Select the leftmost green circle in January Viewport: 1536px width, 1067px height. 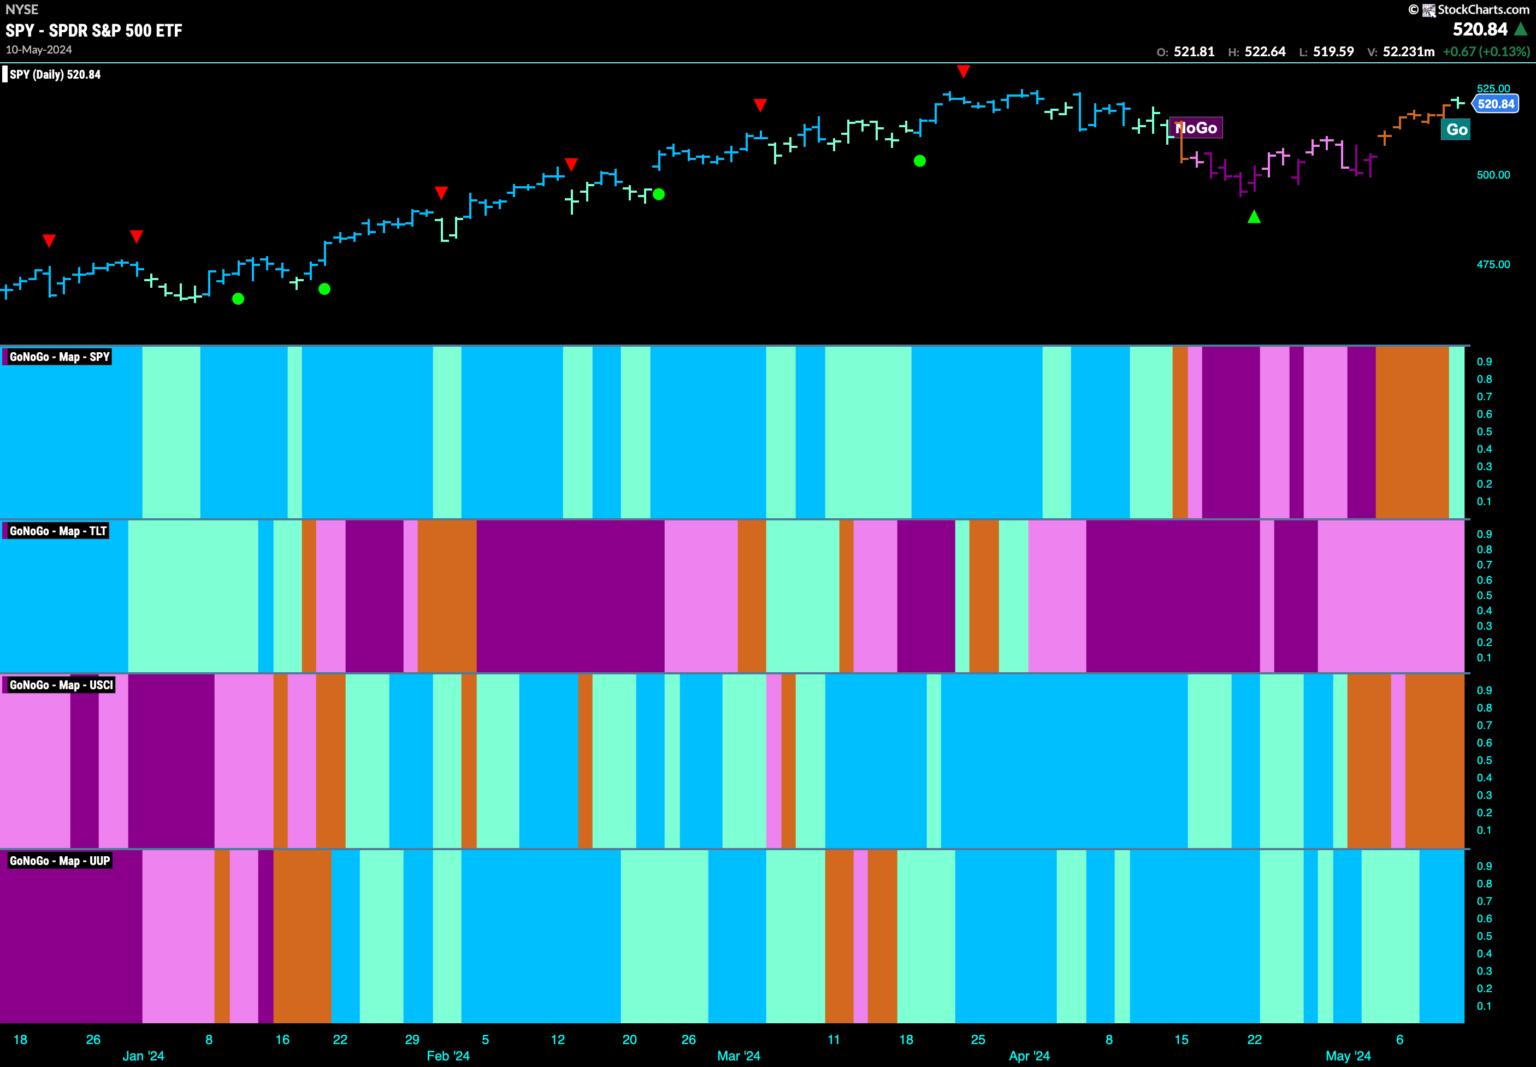(238, 298)
